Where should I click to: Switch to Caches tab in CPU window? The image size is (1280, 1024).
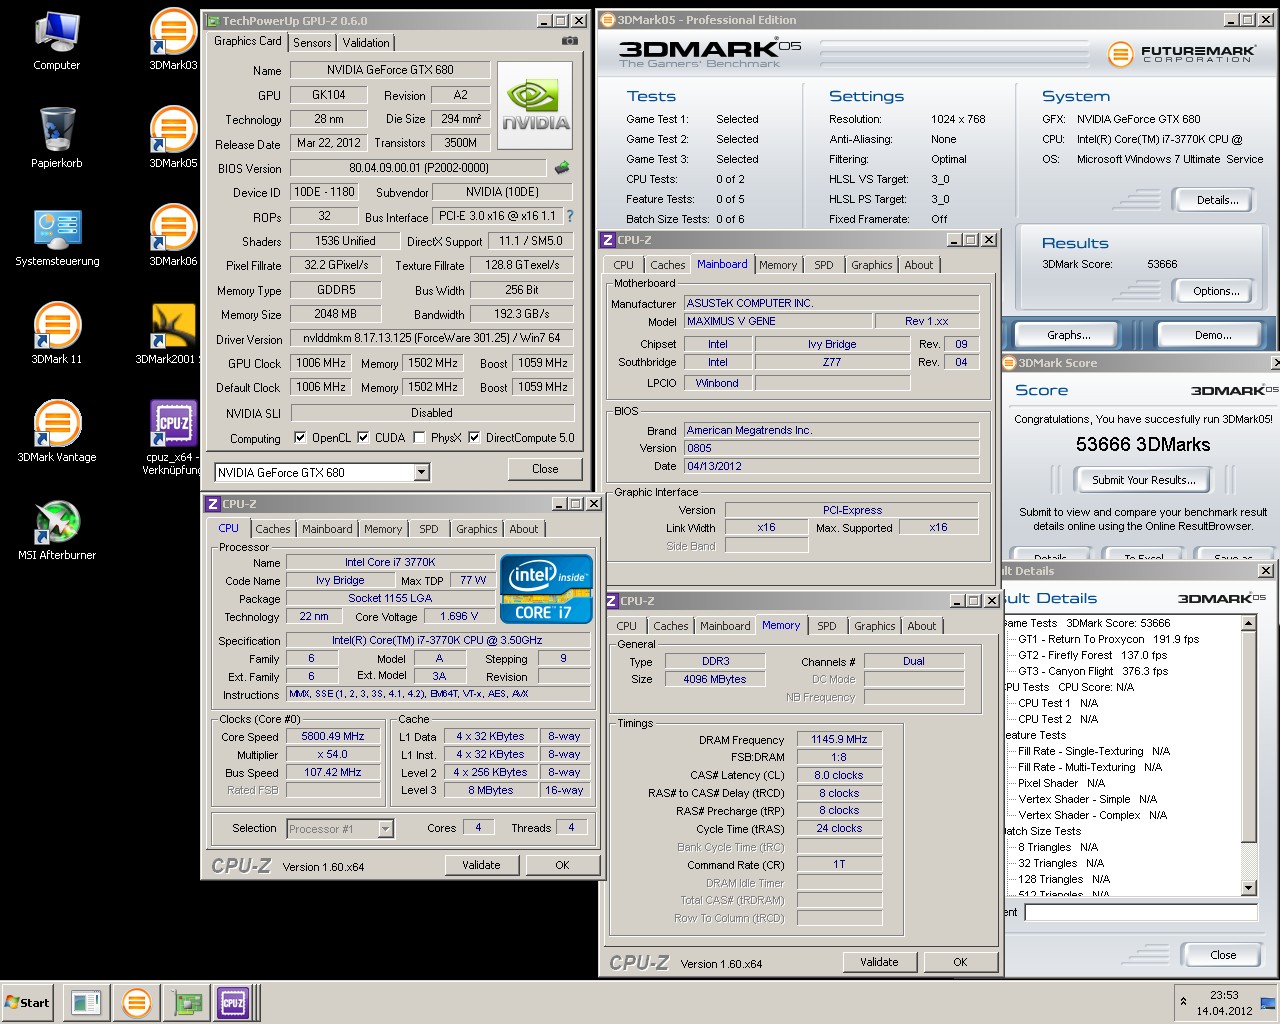coord(272,529)
